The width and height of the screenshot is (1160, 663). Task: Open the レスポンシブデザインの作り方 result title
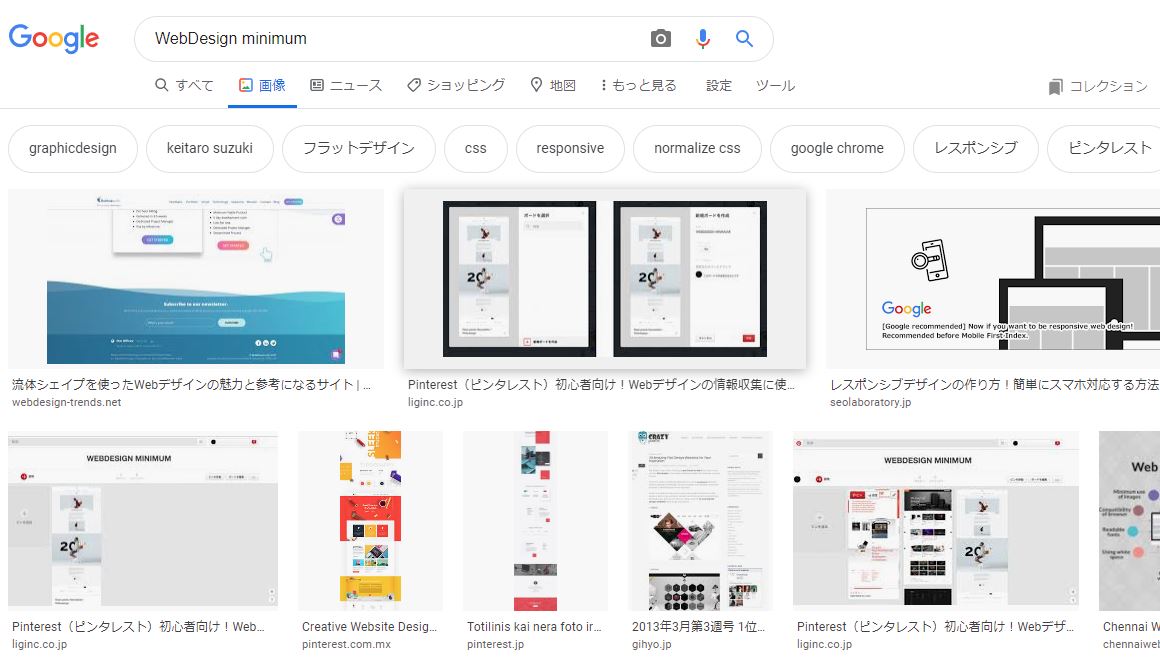point(995,385)
